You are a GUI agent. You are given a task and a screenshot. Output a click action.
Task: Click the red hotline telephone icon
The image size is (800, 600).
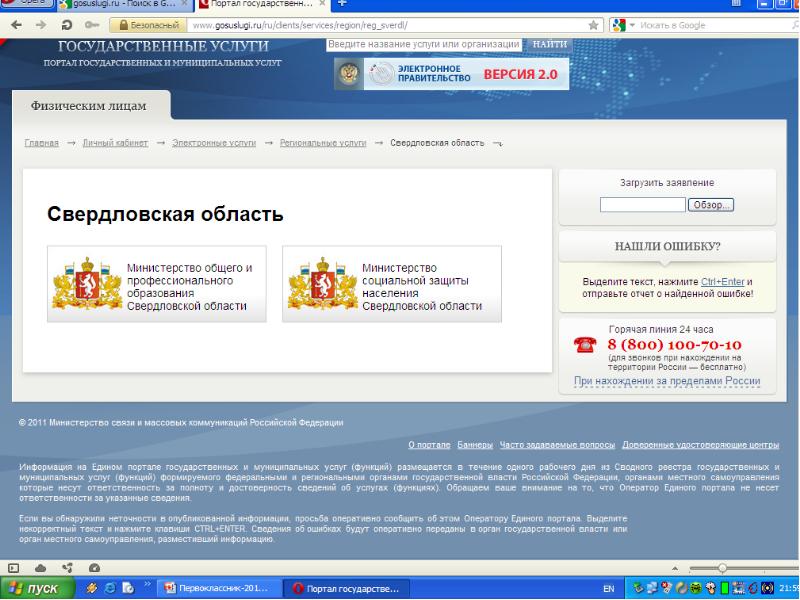584,345
